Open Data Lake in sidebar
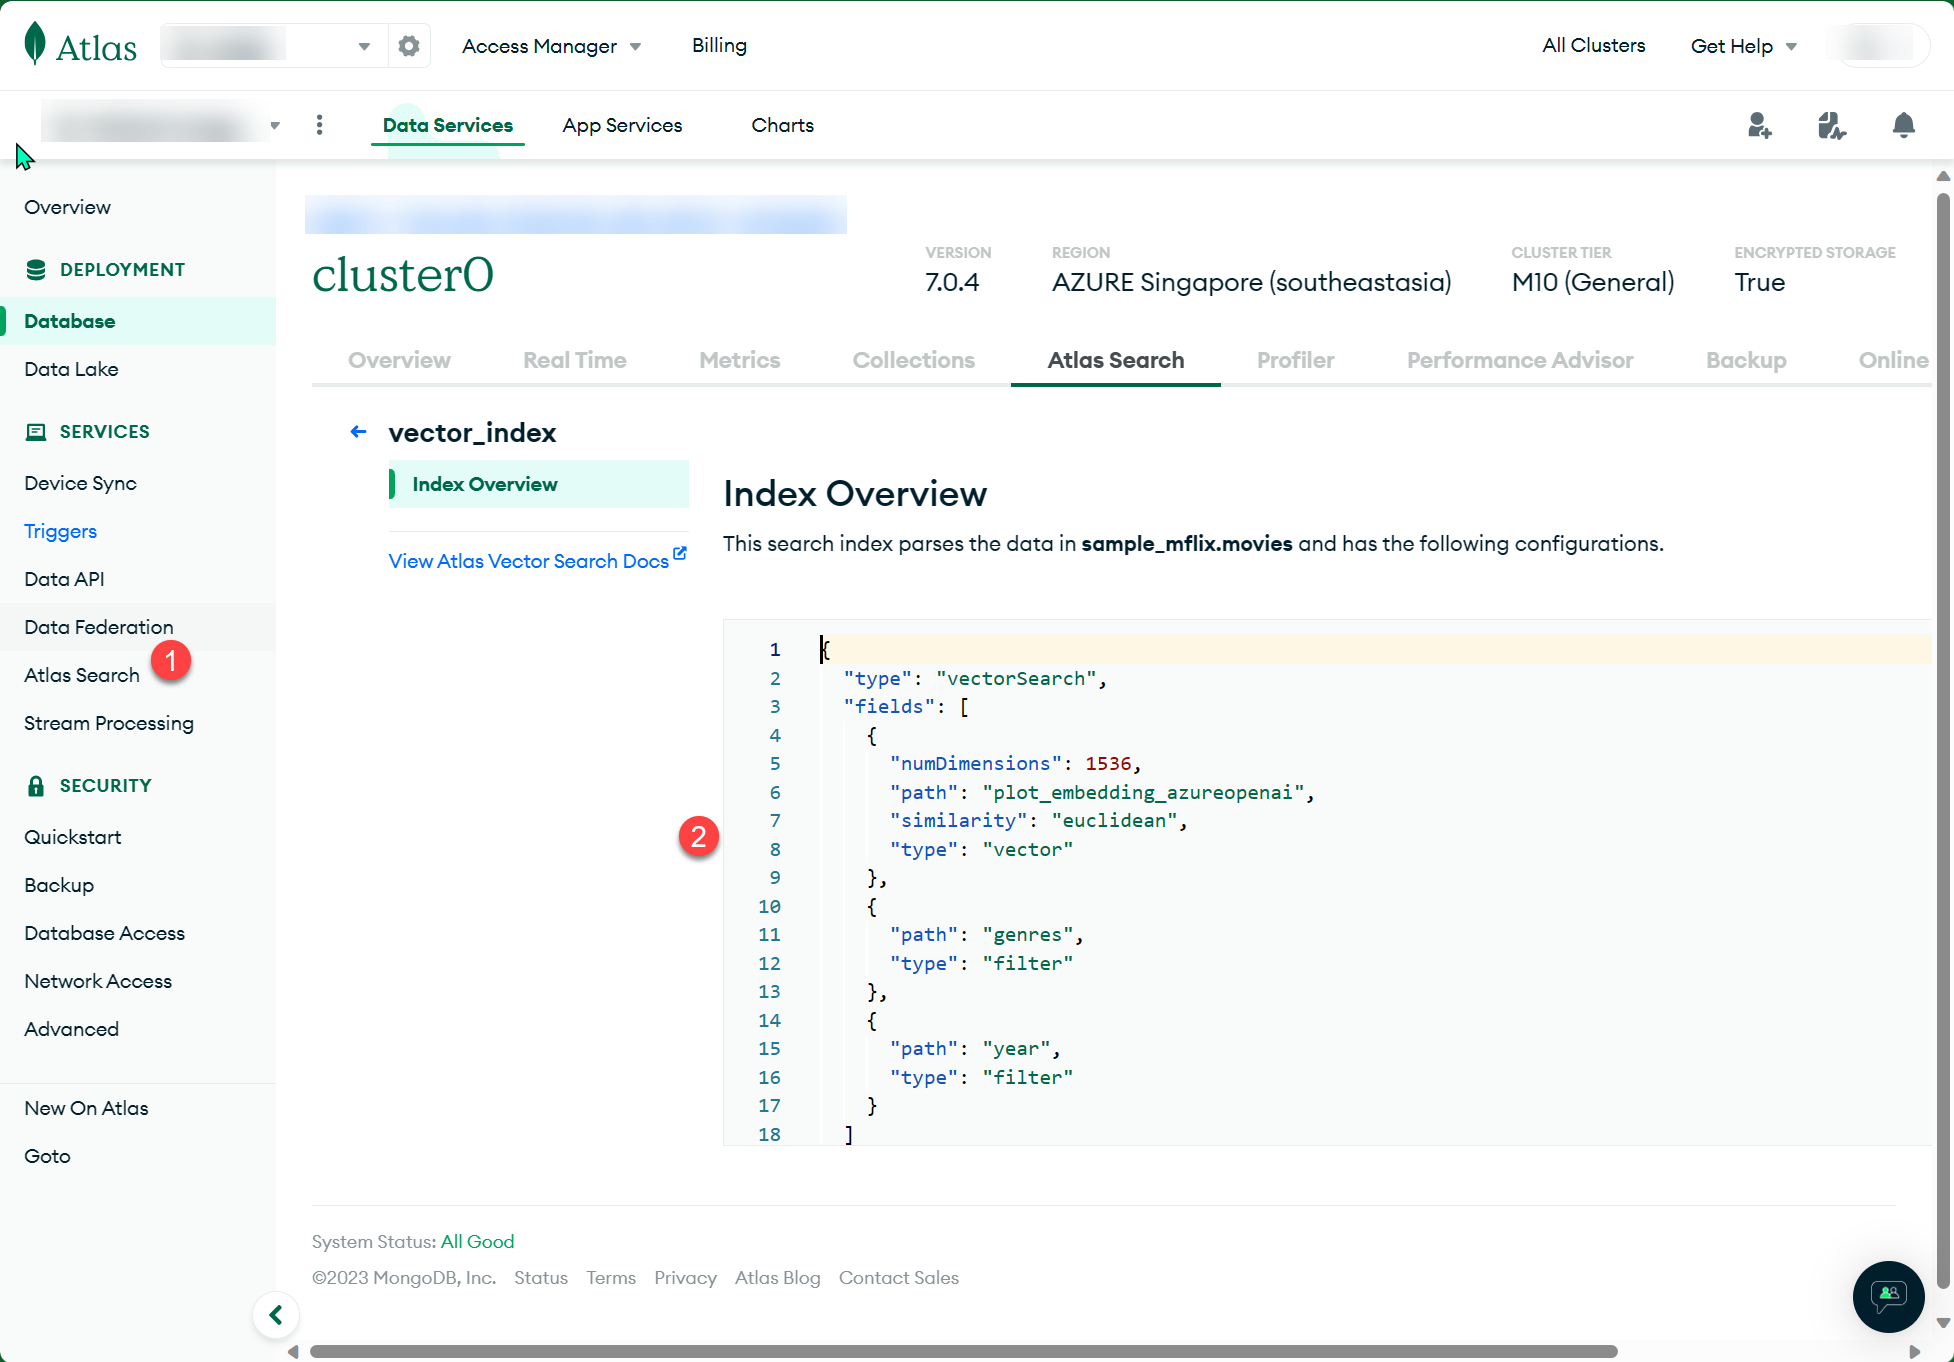The image size is (1954, 1362). point(71,369)
